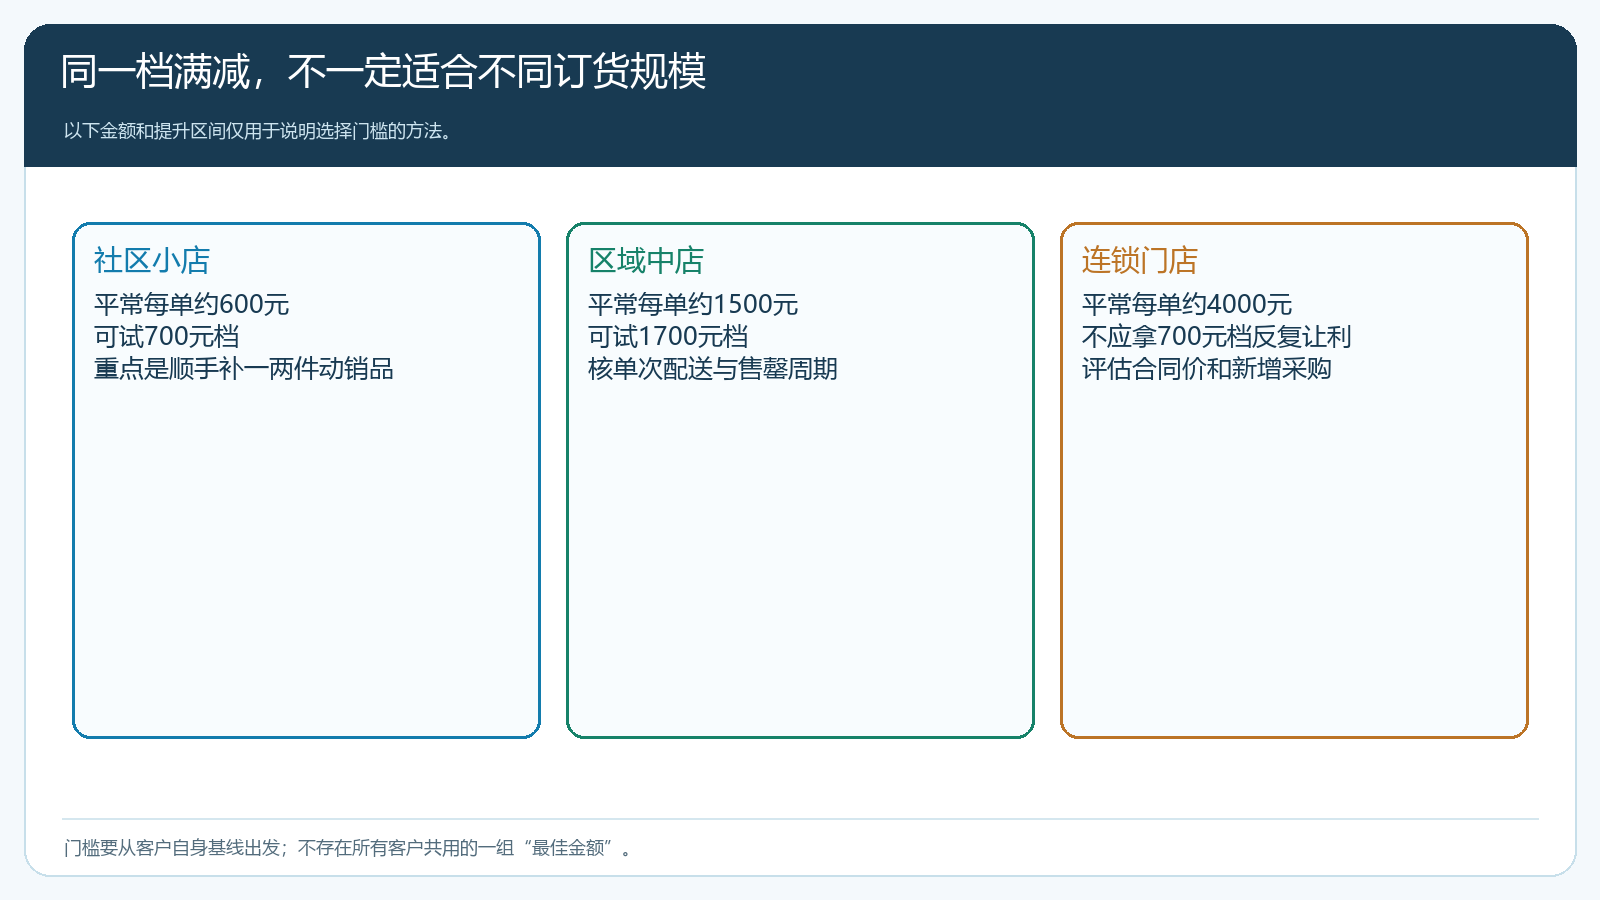Image resolution: width=1600 pixels, height=900 pixels.
Task: Select the 社区小店 card heading
Action: point(152,260)
